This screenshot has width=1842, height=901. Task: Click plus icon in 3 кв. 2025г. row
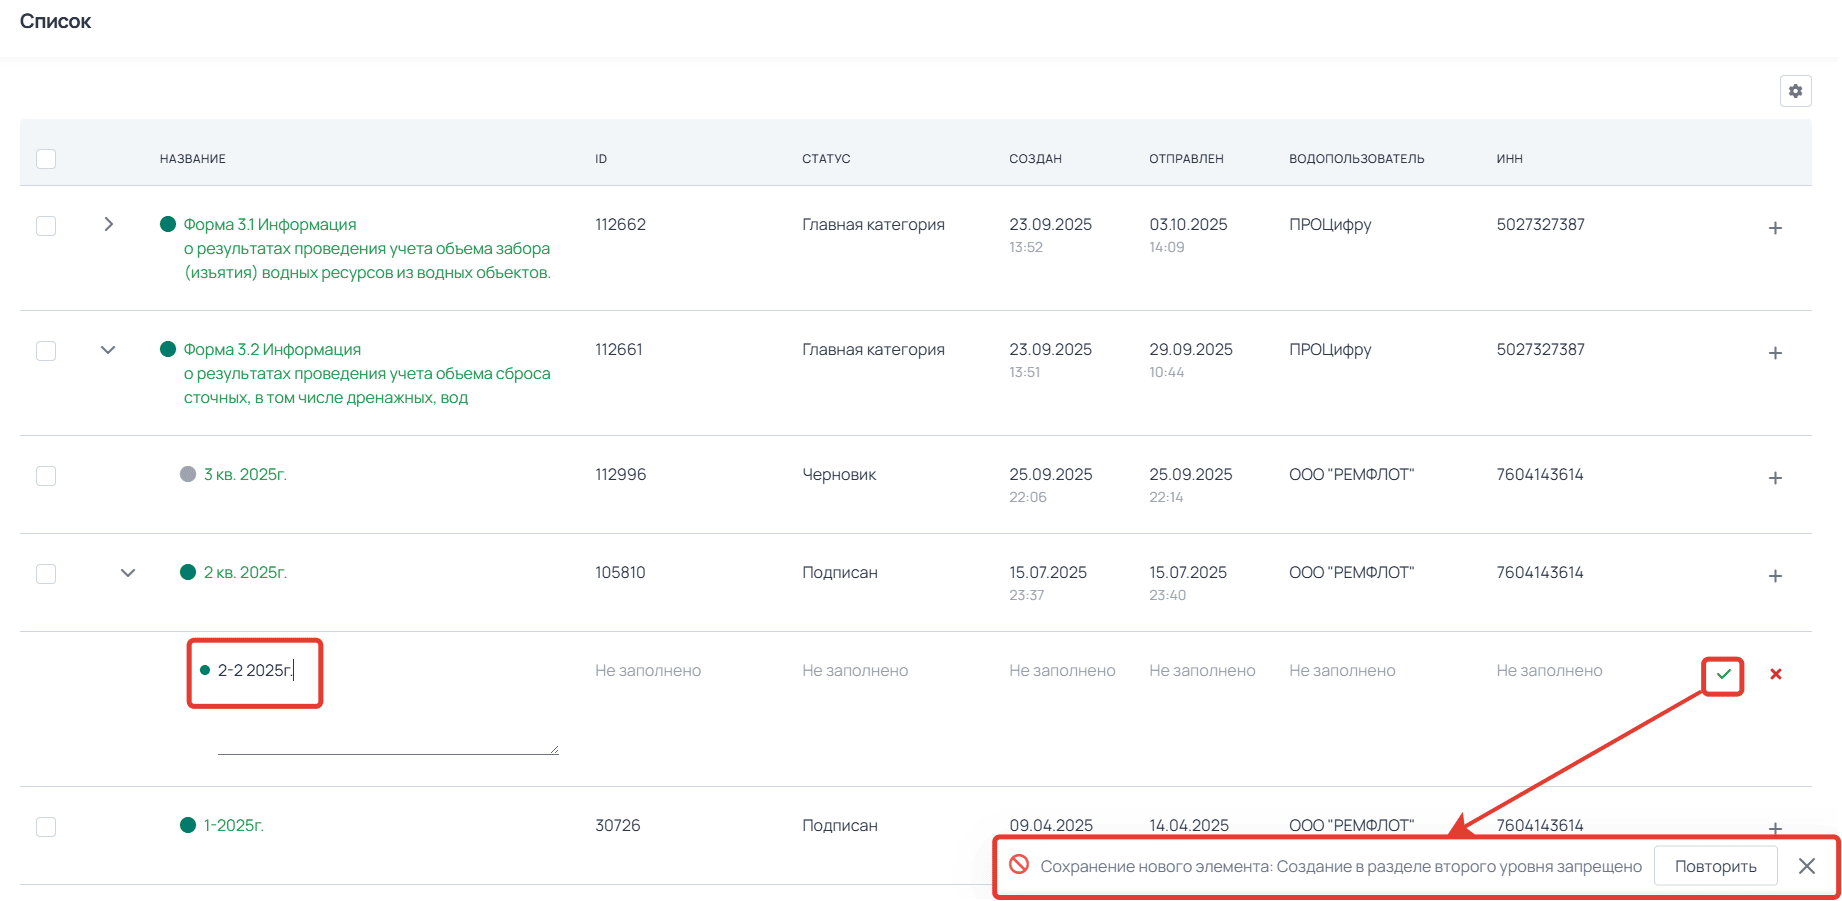click(x=1775, y=478)
